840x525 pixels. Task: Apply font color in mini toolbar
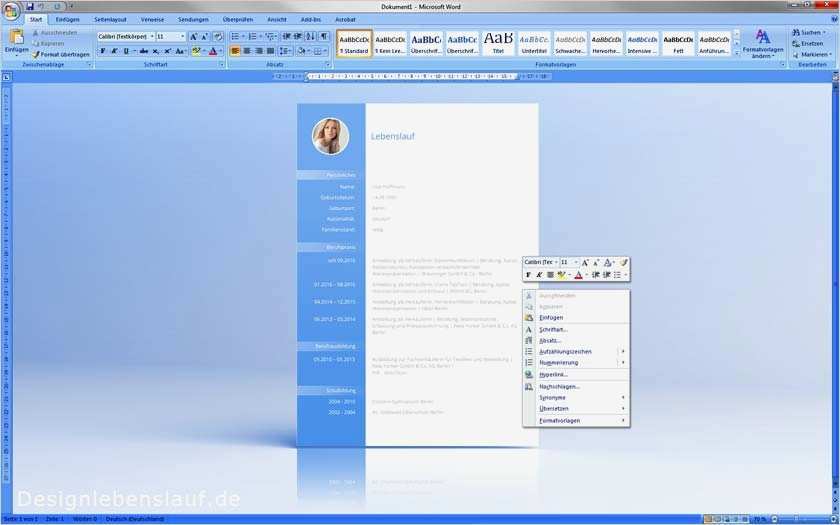[578, 275]
